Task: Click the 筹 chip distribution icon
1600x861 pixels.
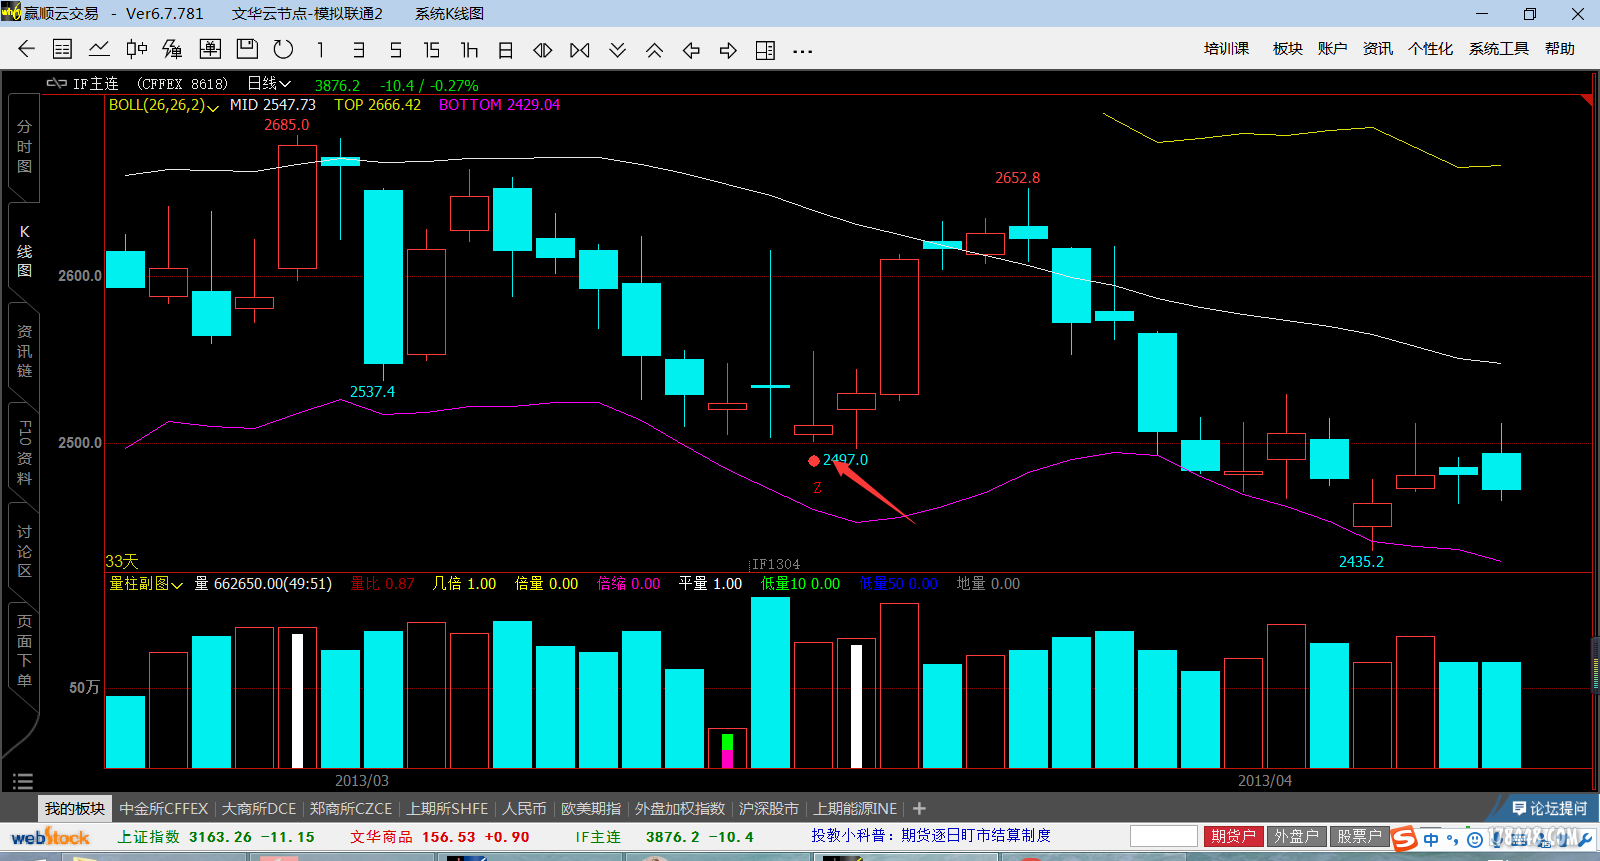Action: click(x=173, y=49)
